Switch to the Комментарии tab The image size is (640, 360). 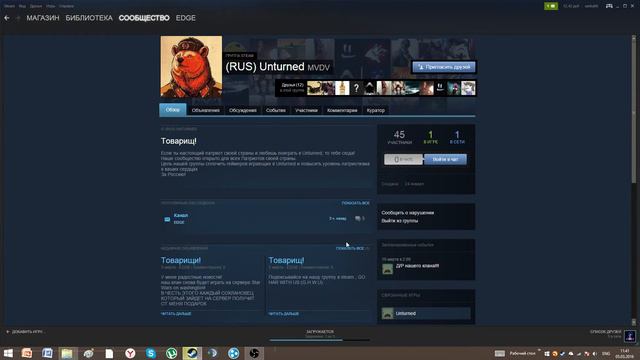[x=342, y=110]
